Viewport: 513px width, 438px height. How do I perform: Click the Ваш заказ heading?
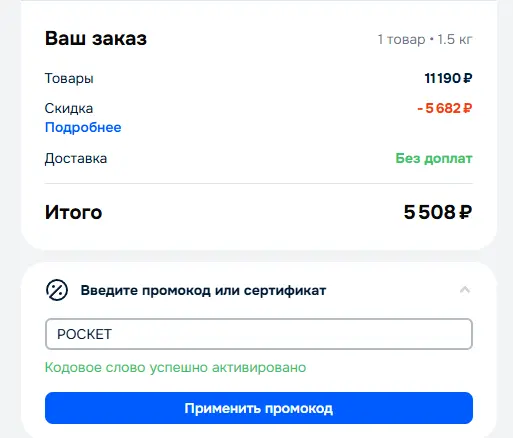(96, 38)
